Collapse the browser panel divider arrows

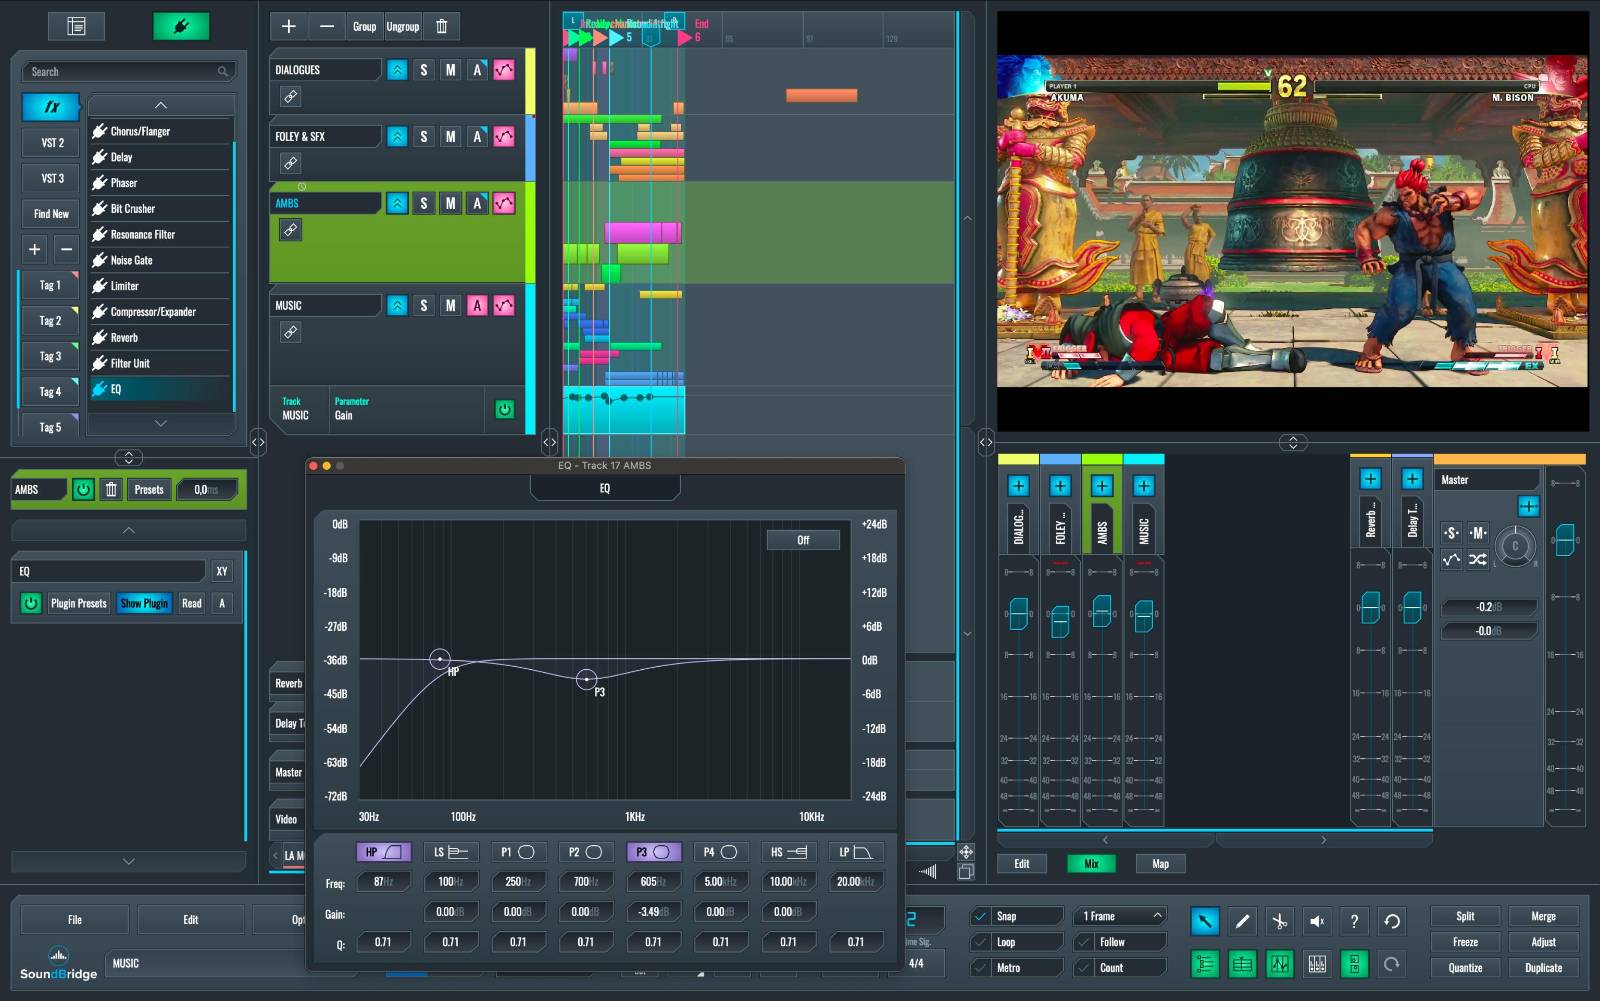click(x=258, y=441)
